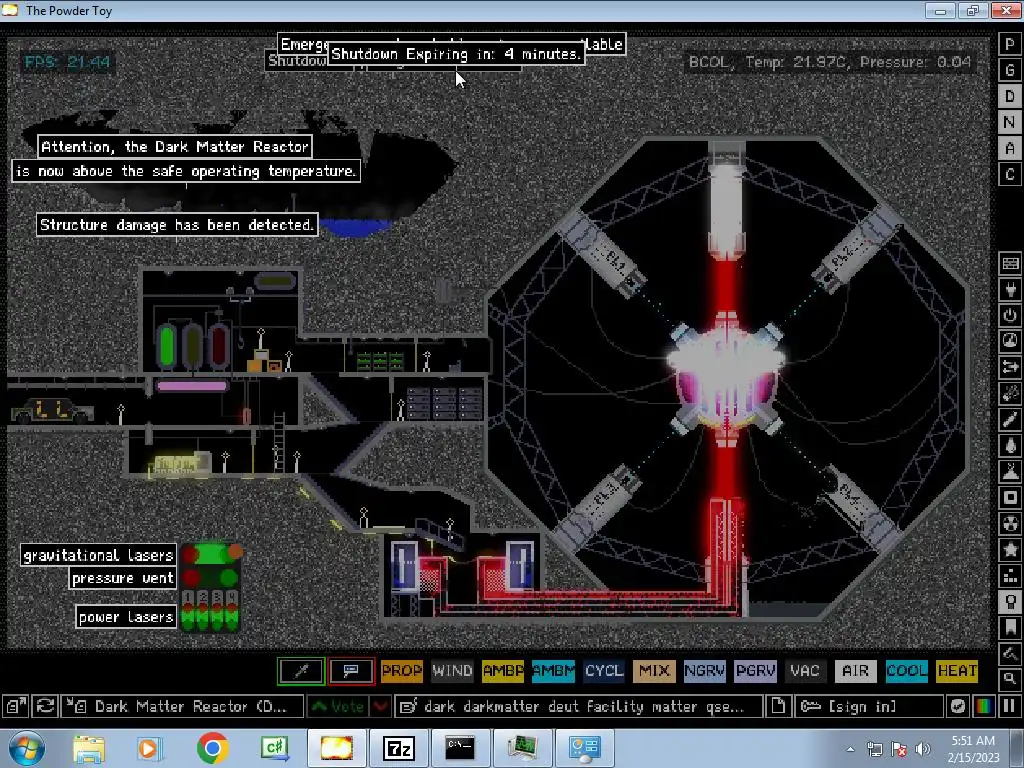Open simulation options (checkmark icon)
Image resolution: width=1024 pixels, height=768 pixels.
coord(957,706)
